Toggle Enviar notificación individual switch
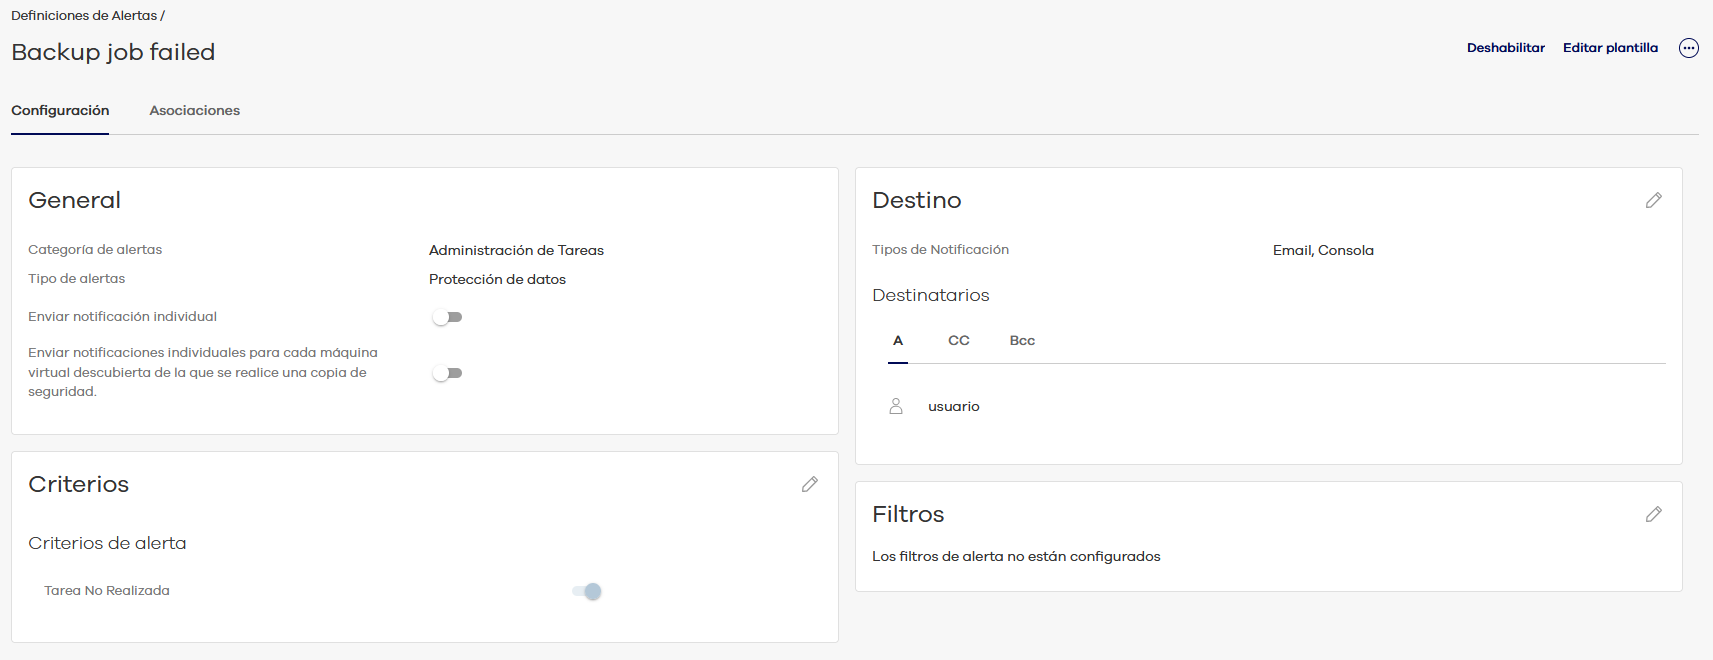 tap(447, 317)
